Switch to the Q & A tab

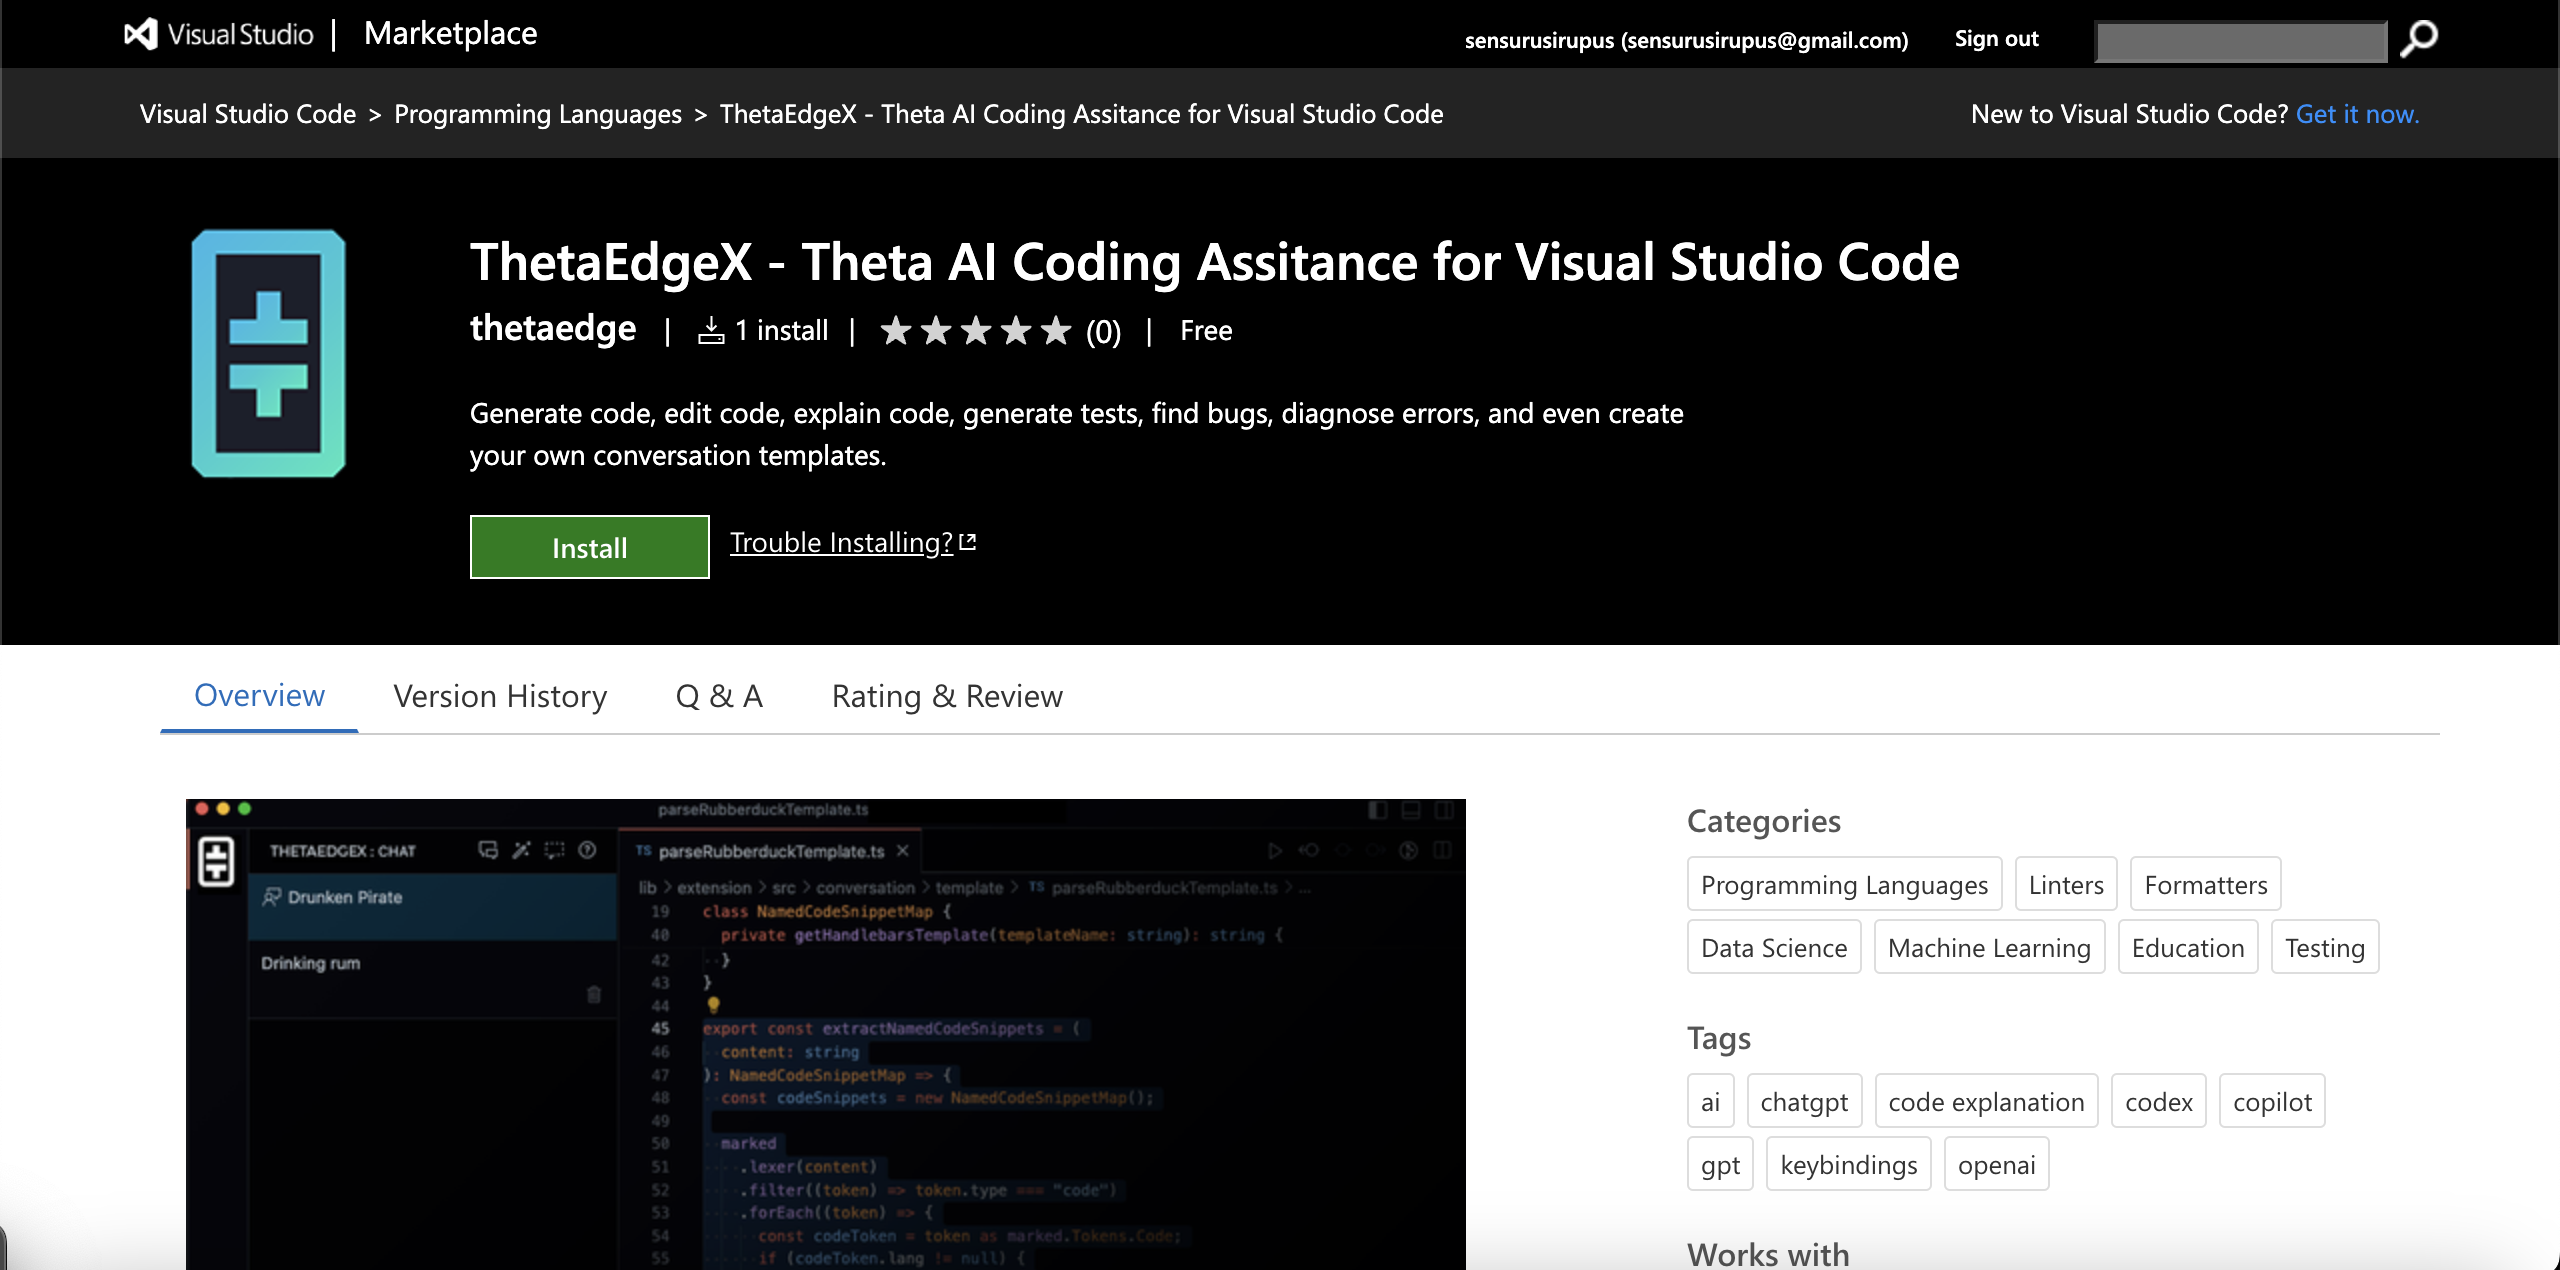(719, 696)
